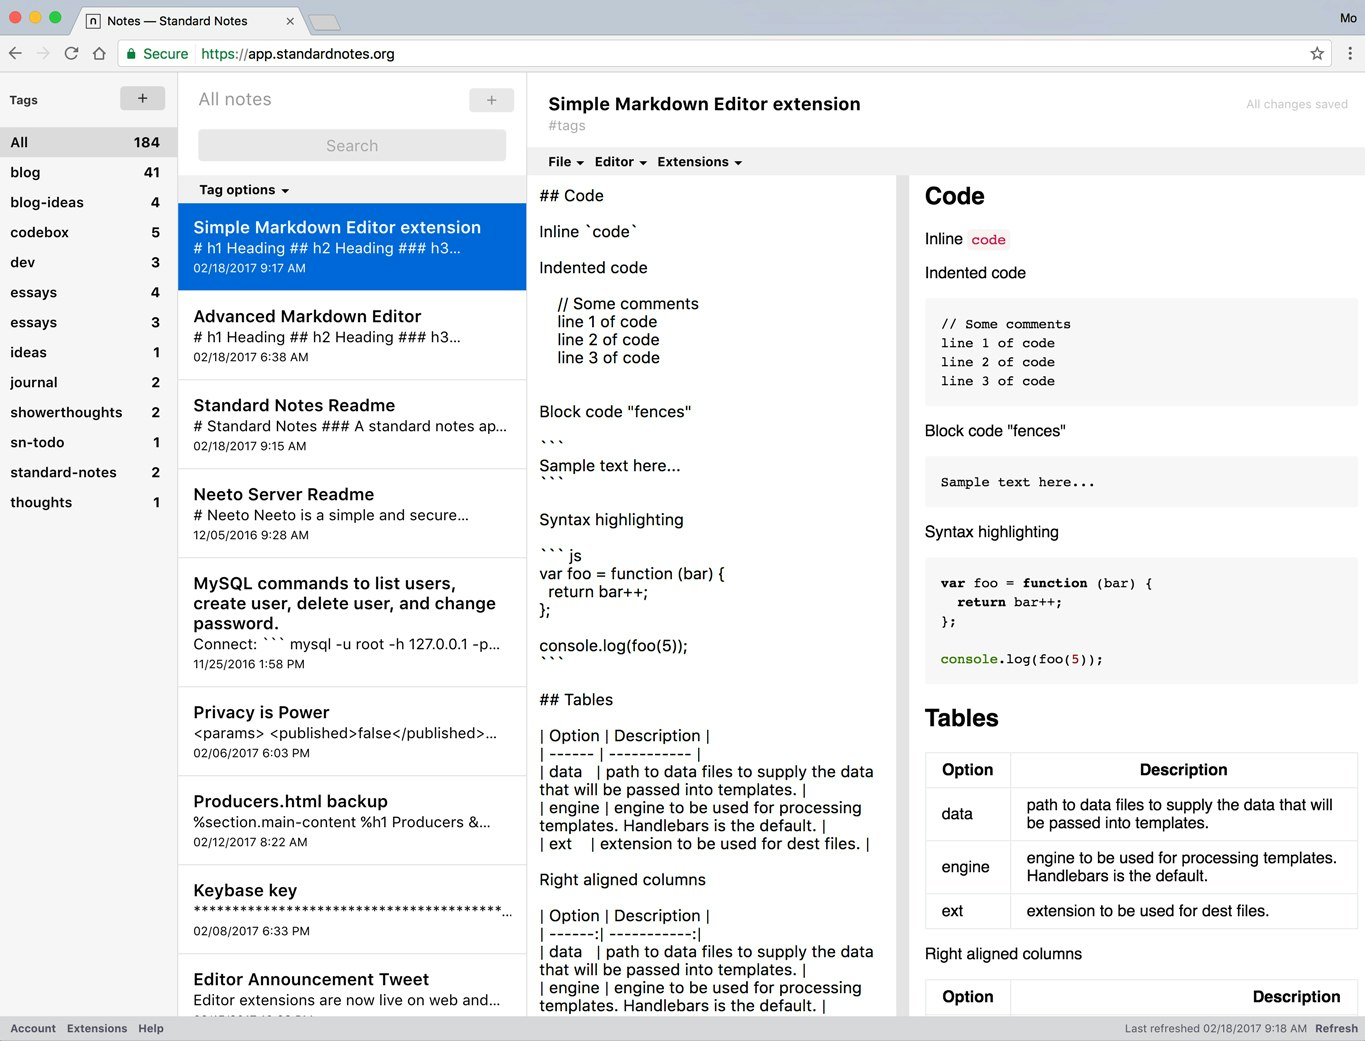Reload the Standard Notes page
1365x1041 pixels.
click(x=71, y=53)
